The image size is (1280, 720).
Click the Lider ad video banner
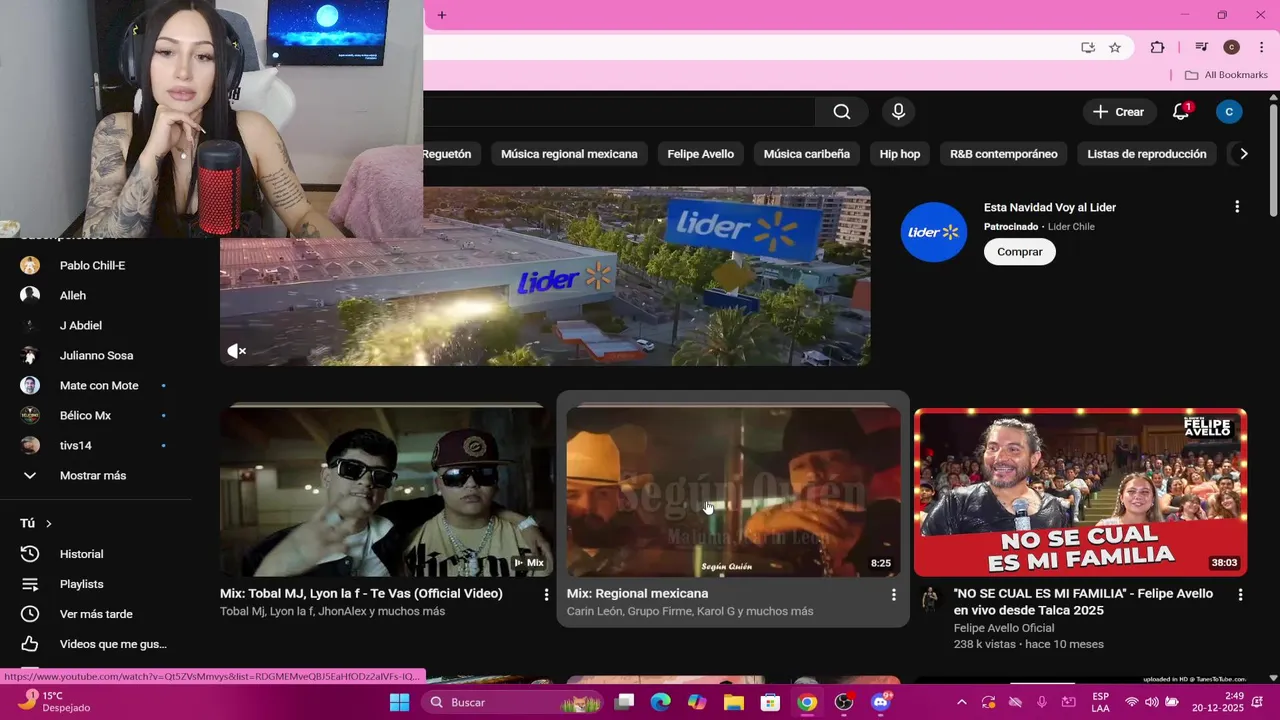point(545,276)
